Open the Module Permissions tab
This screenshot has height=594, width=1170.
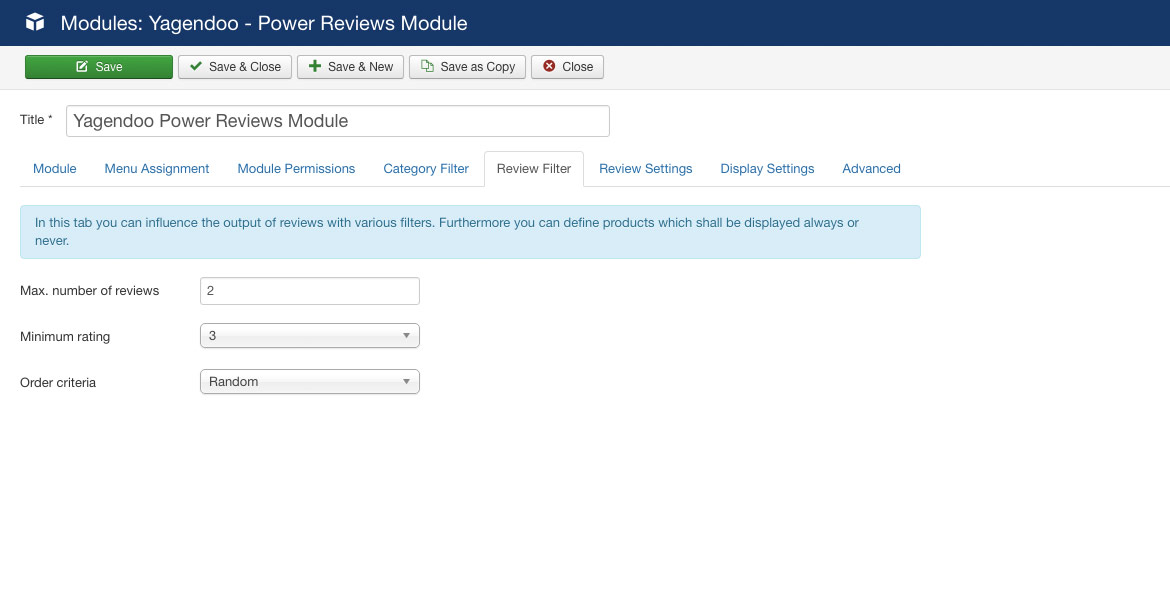click(296, 169)
